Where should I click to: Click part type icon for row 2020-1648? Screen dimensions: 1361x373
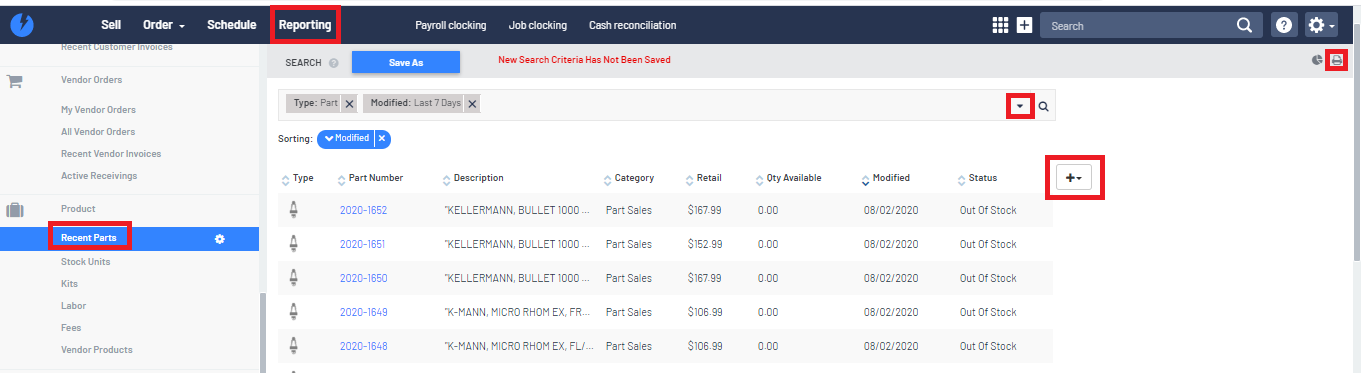point(294,346)
